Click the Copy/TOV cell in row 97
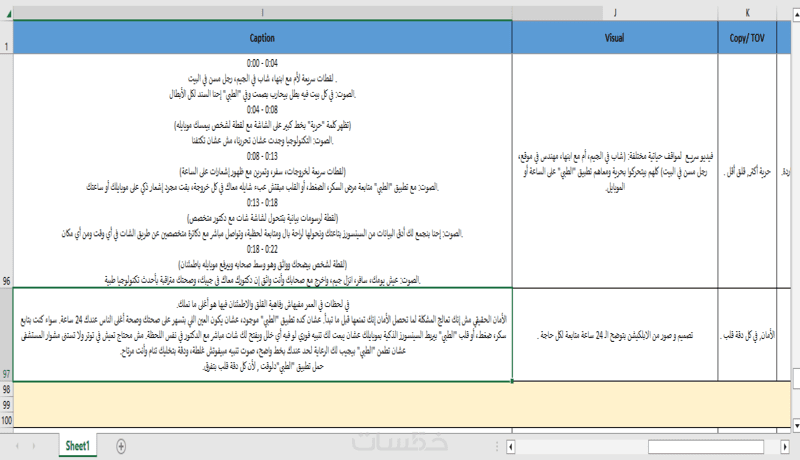 pos(747,335)
